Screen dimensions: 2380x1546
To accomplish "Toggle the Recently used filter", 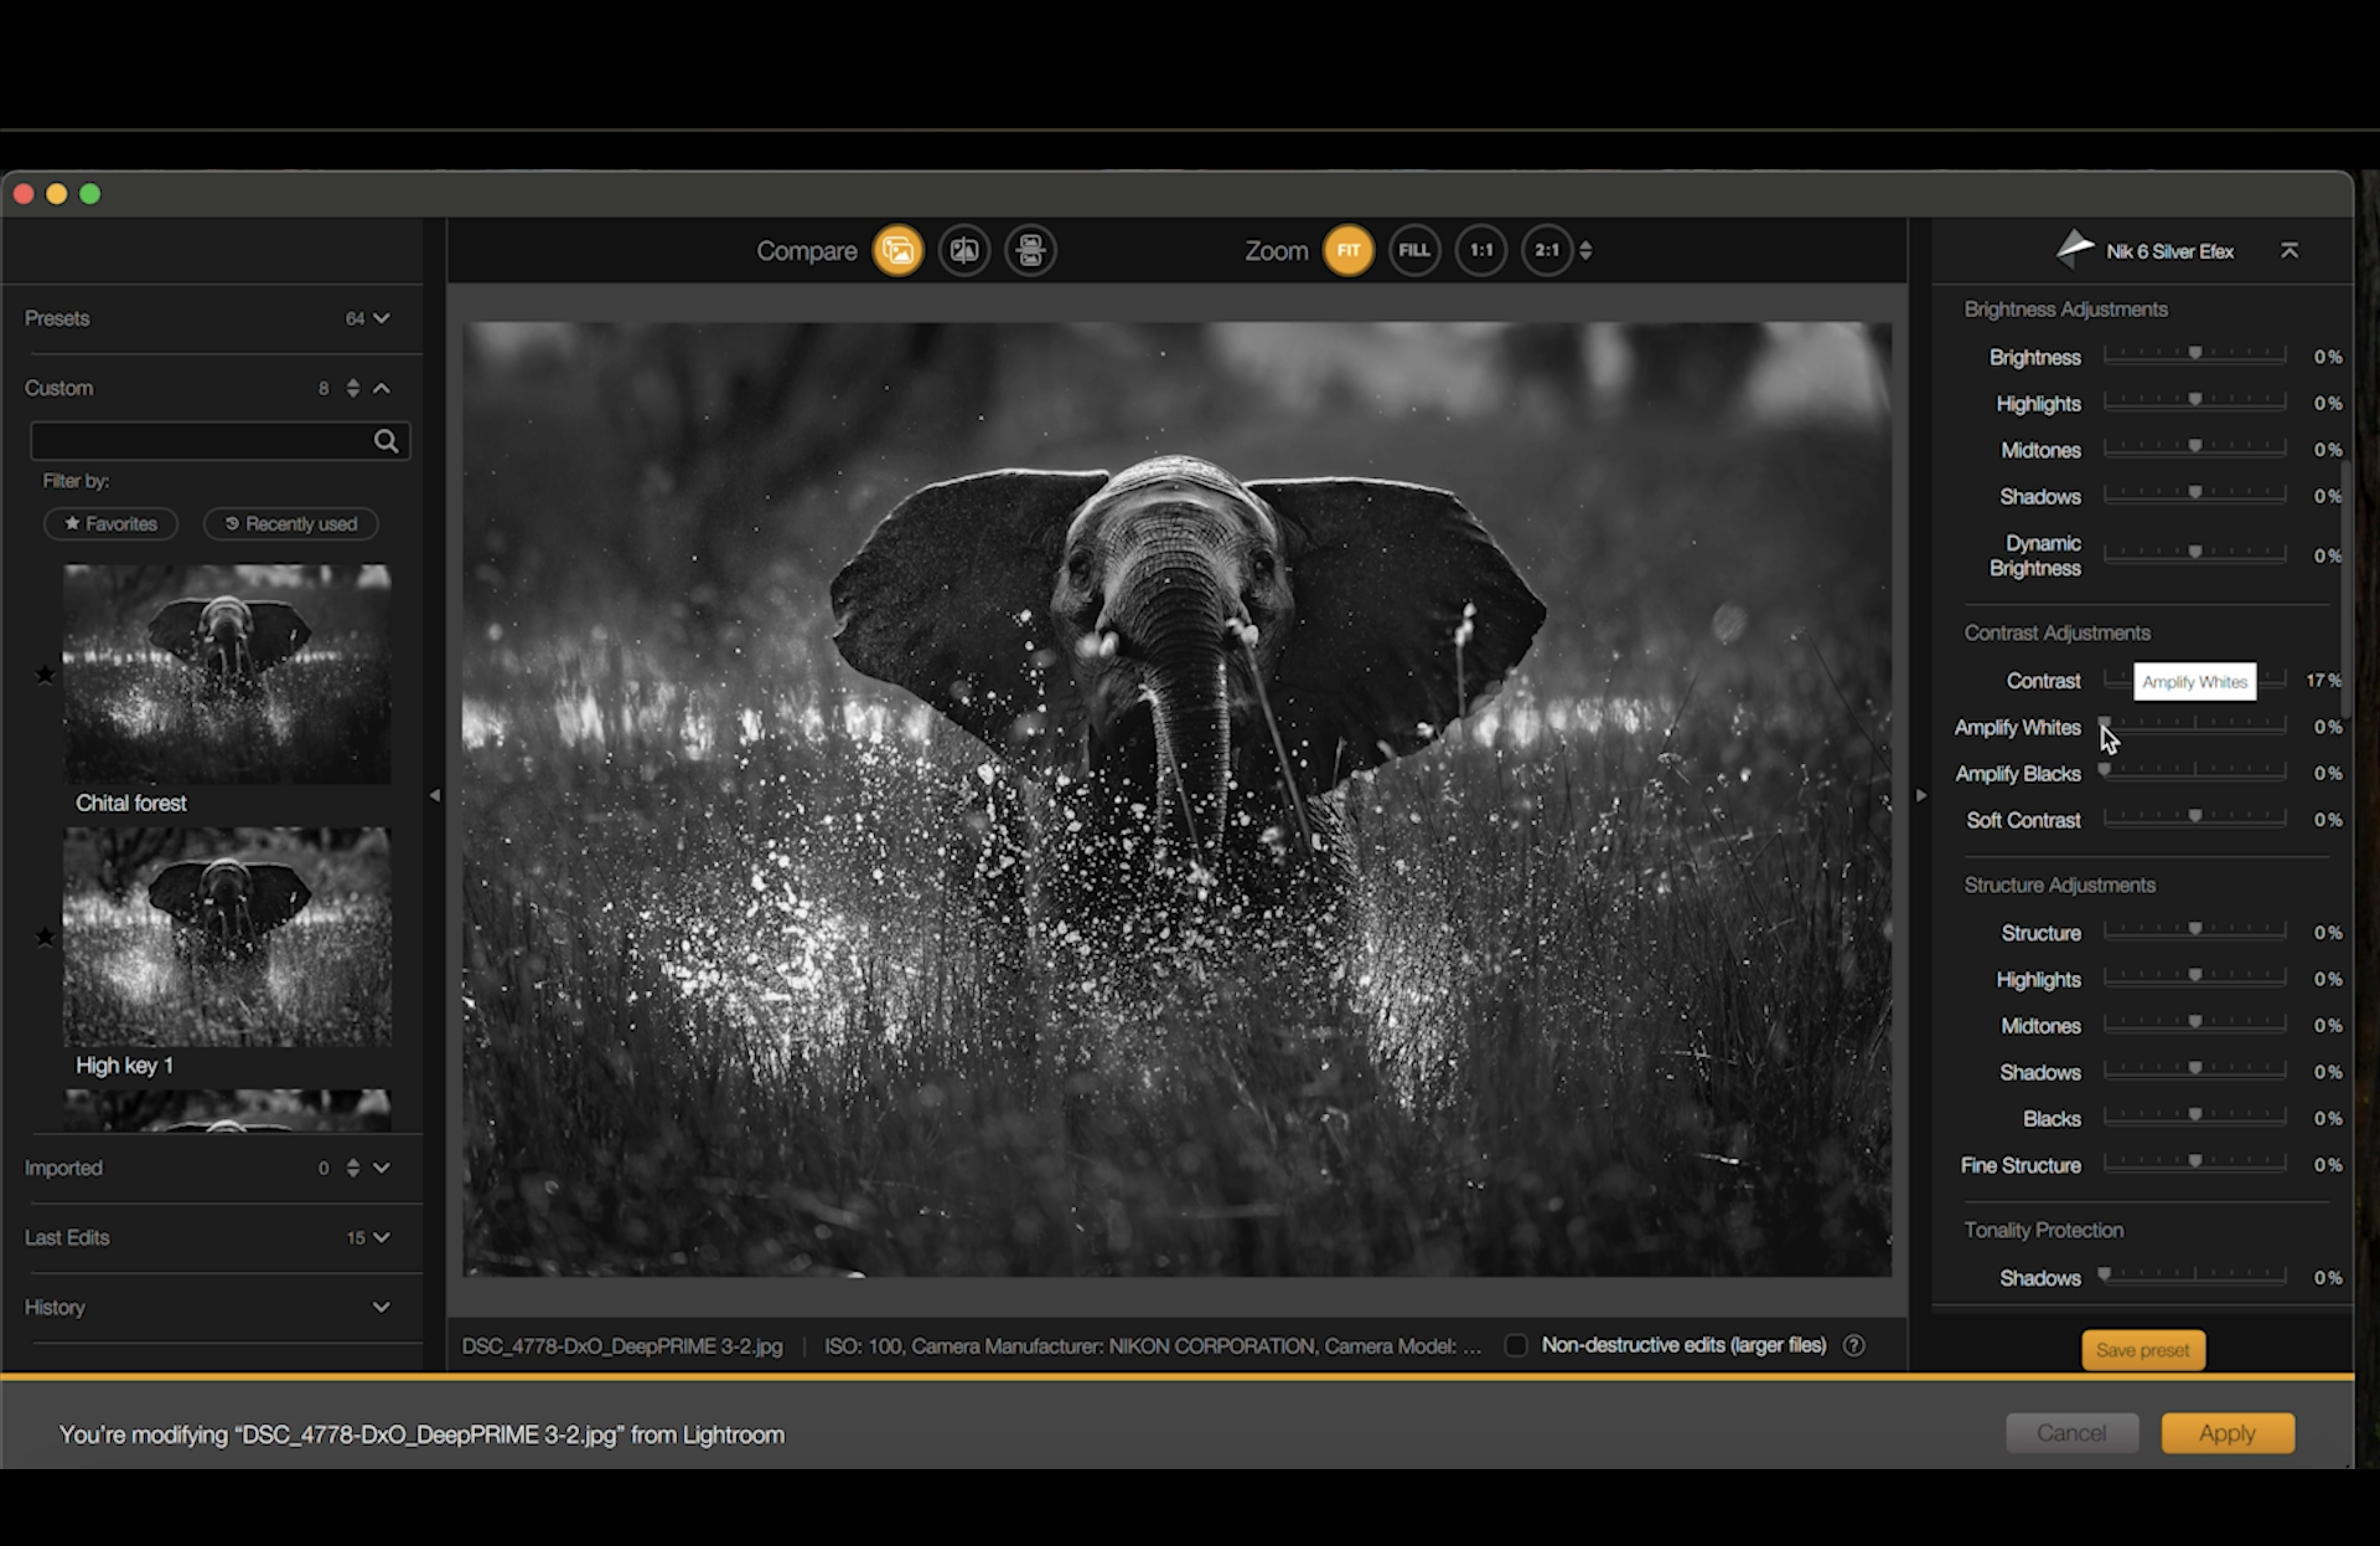I will pos(291,524).
